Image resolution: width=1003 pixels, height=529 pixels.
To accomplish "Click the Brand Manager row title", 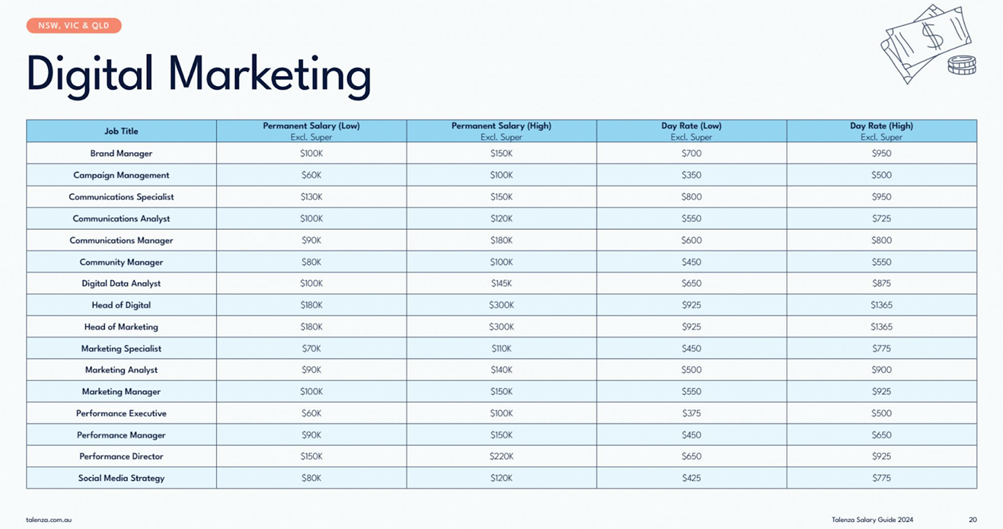I will coord(121,154).
